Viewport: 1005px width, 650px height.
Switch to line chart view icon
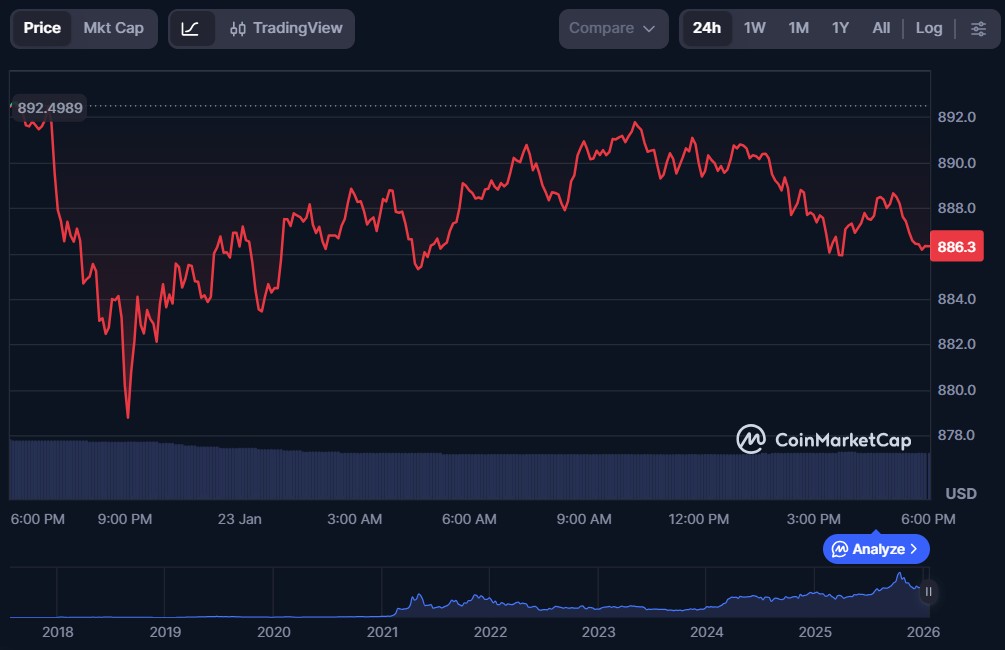click(x=190, y=28)
